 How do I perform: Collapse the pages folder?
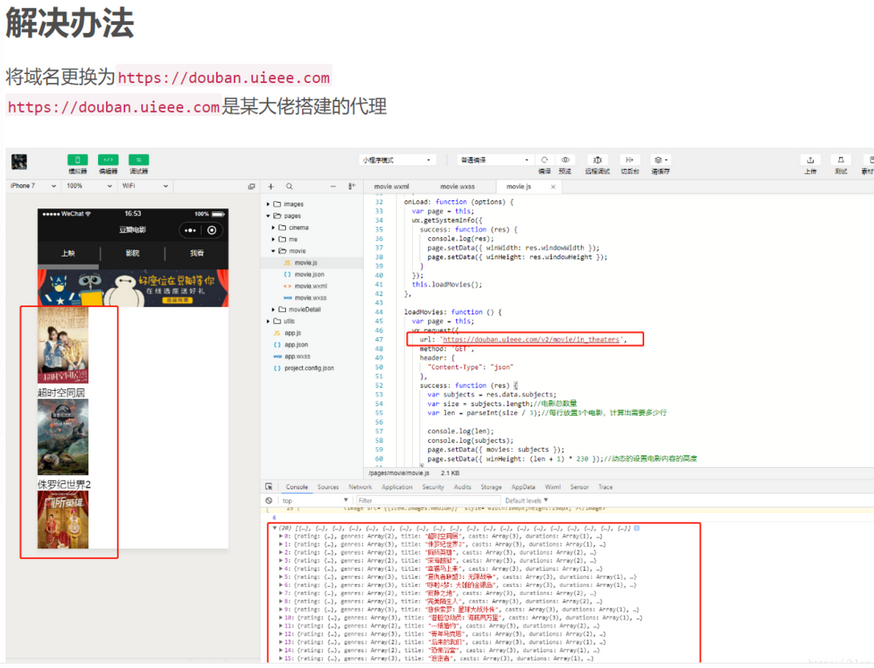pos(268,216)
